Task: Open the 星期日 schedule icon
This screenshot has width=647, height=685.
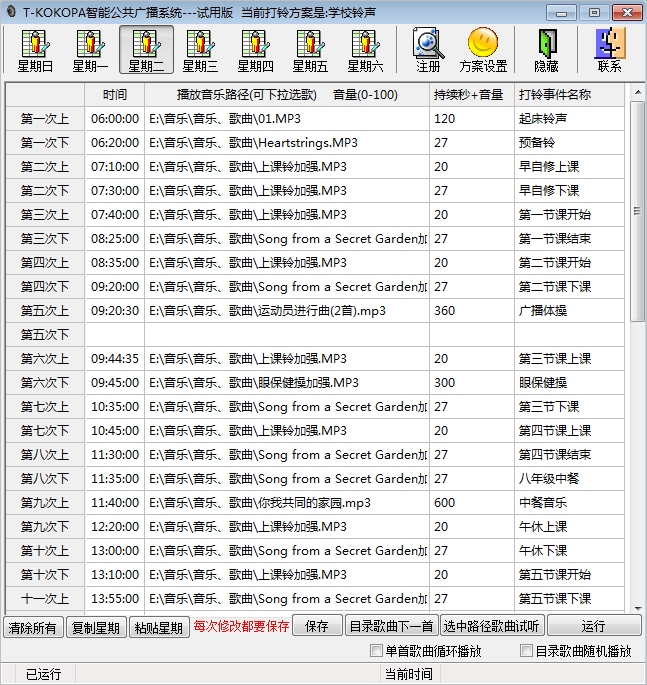Action: pyautogui.click(x=35, y=50)
